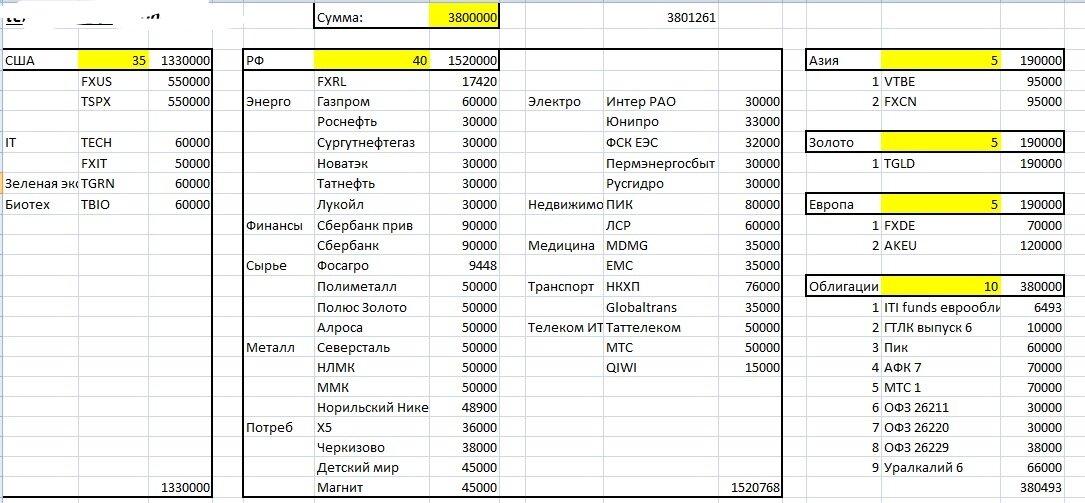The width and height of the screenshot is (1085, 503).
Task: Select the Азия header cell
Action: point(844,60)
